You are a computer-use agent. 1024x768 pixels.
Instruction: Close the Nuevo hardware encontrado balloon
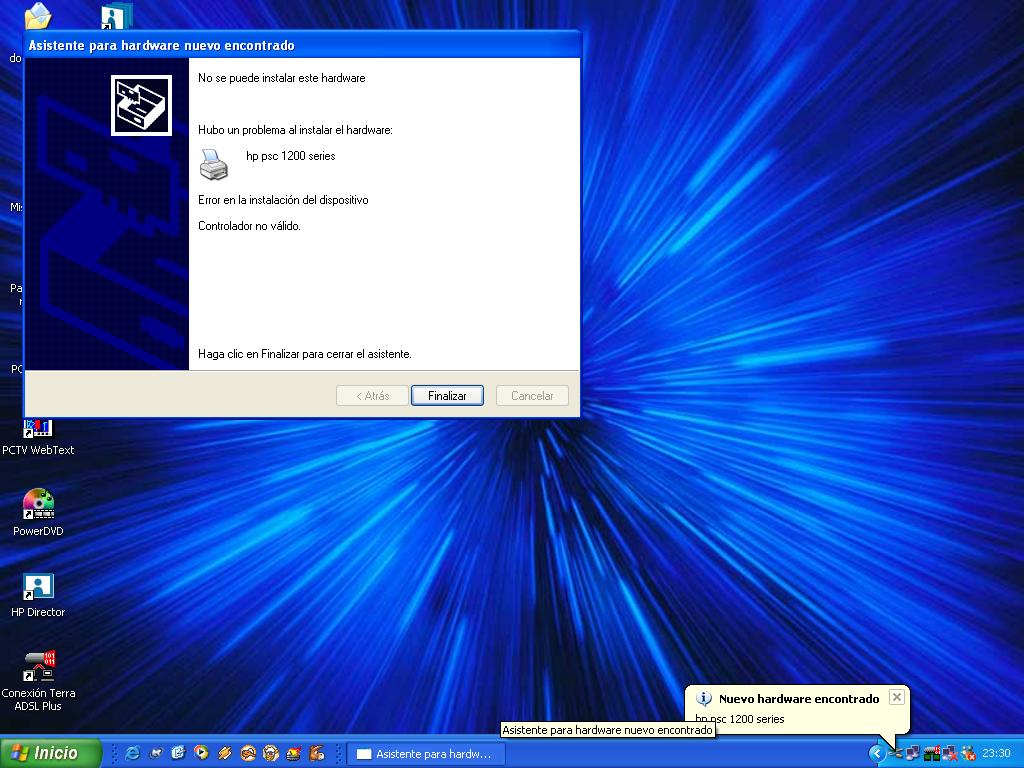coord(897,697)
